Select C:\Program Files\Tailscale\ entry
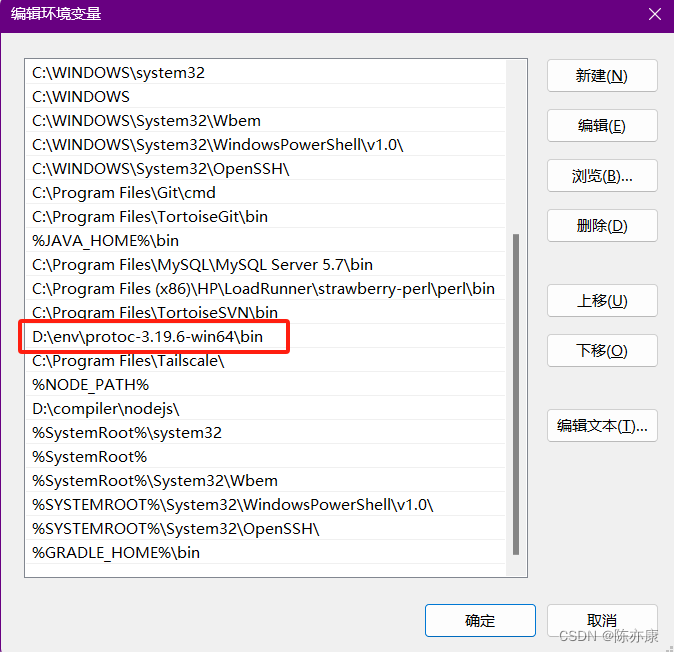This screenshot has width=674, height=652. click(x=265, y=361)
